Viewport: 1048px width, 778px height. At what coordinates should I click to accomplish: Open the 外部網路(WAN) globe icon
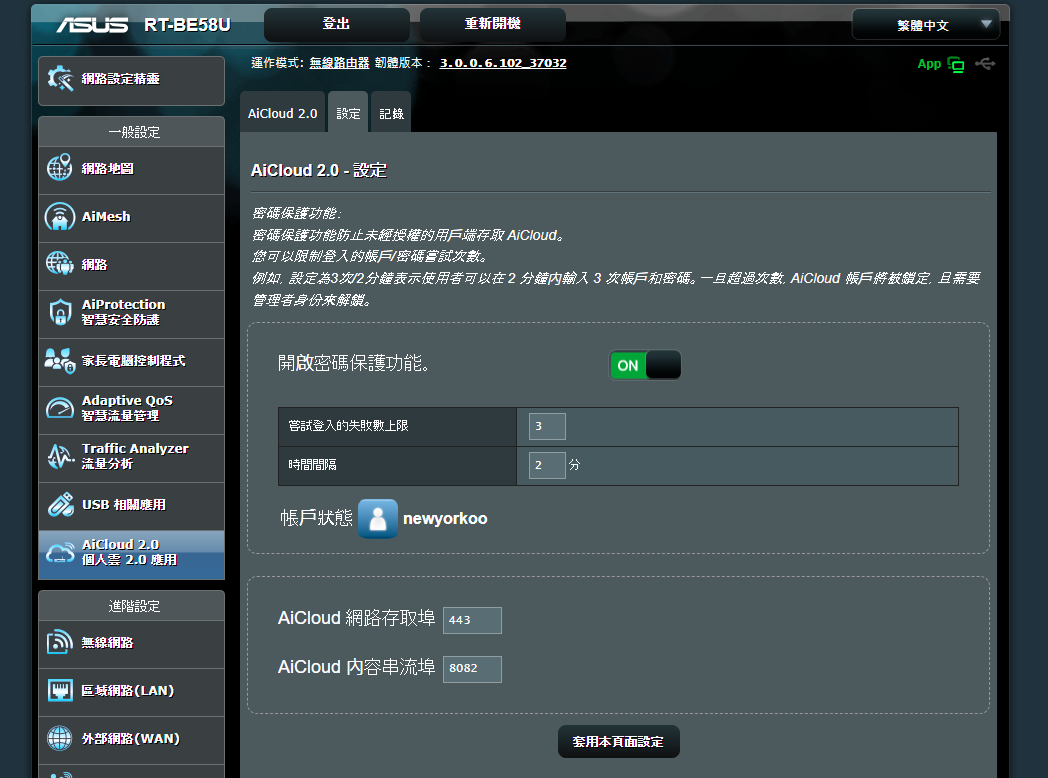59,739
